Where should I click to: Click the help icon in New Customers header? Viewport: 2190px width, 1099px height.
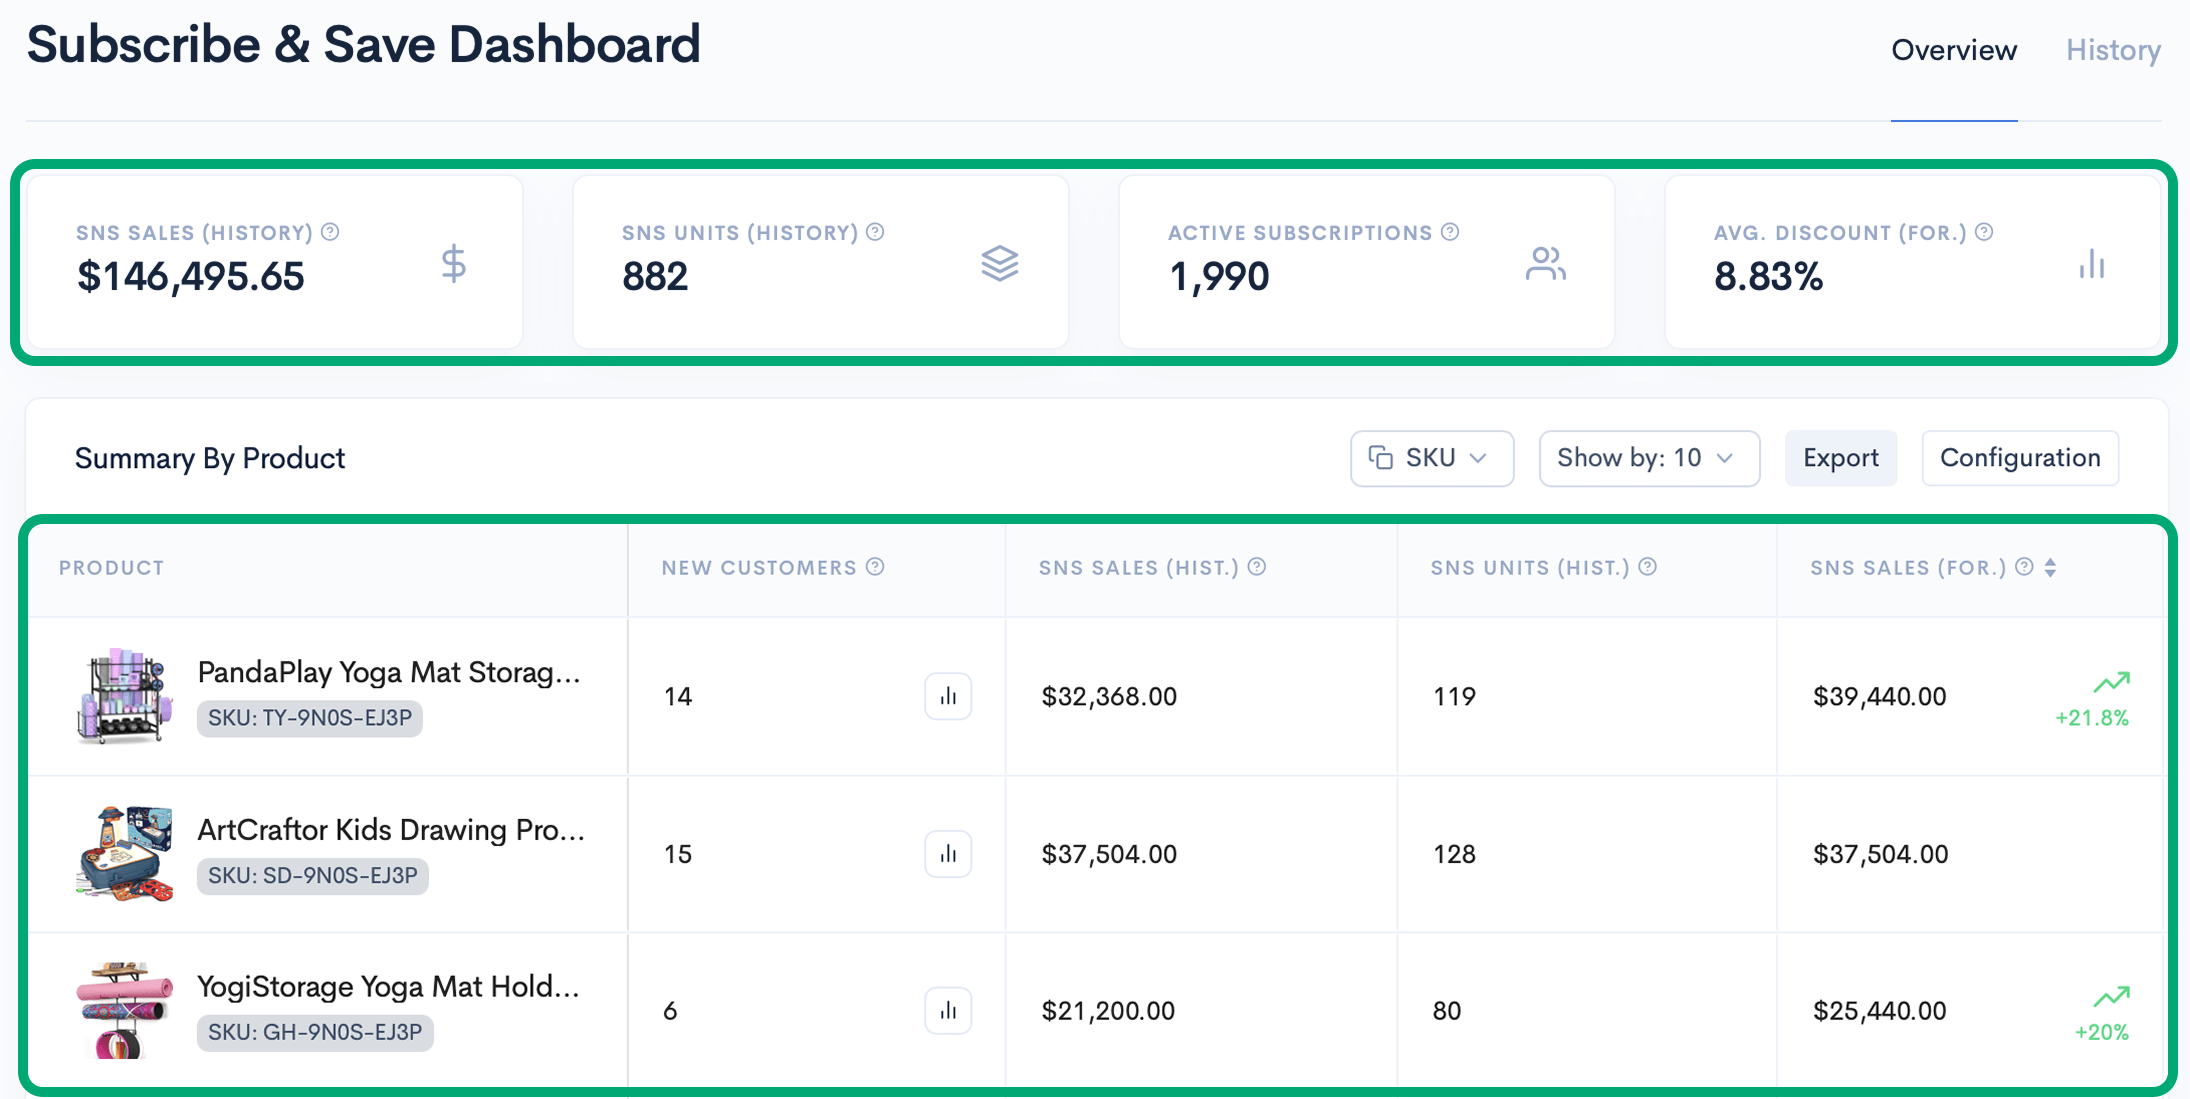point(875,567)
